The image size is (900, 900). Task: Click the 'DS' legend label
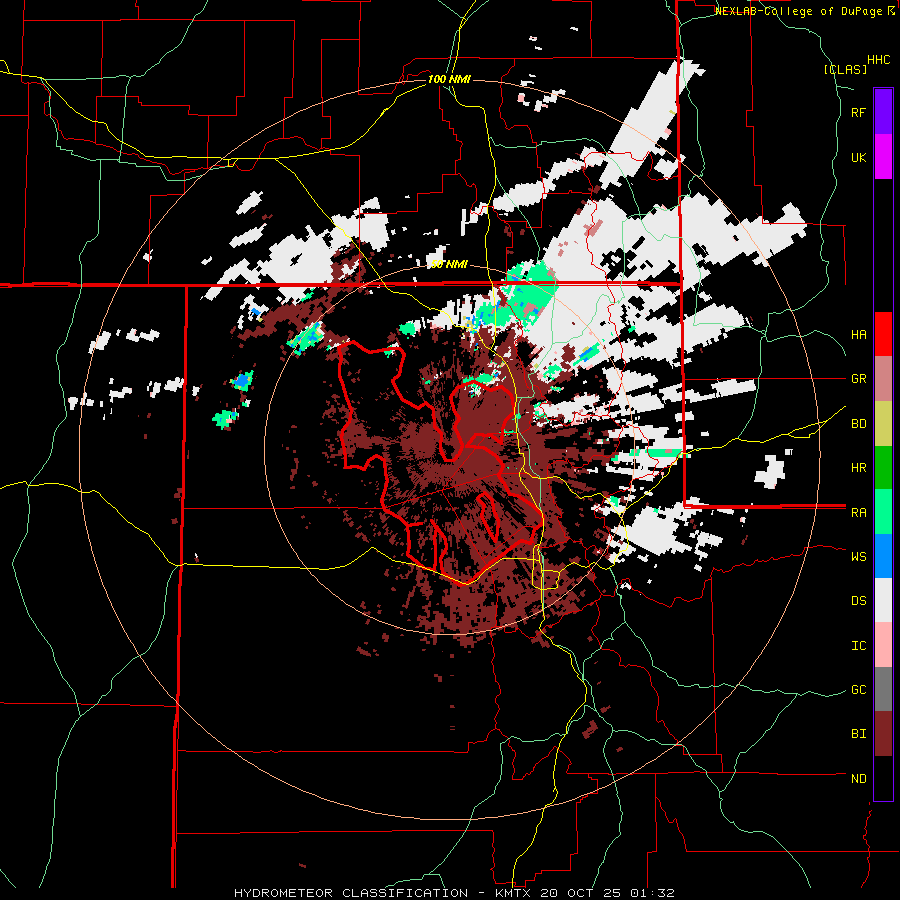click(x=858, y=600)
